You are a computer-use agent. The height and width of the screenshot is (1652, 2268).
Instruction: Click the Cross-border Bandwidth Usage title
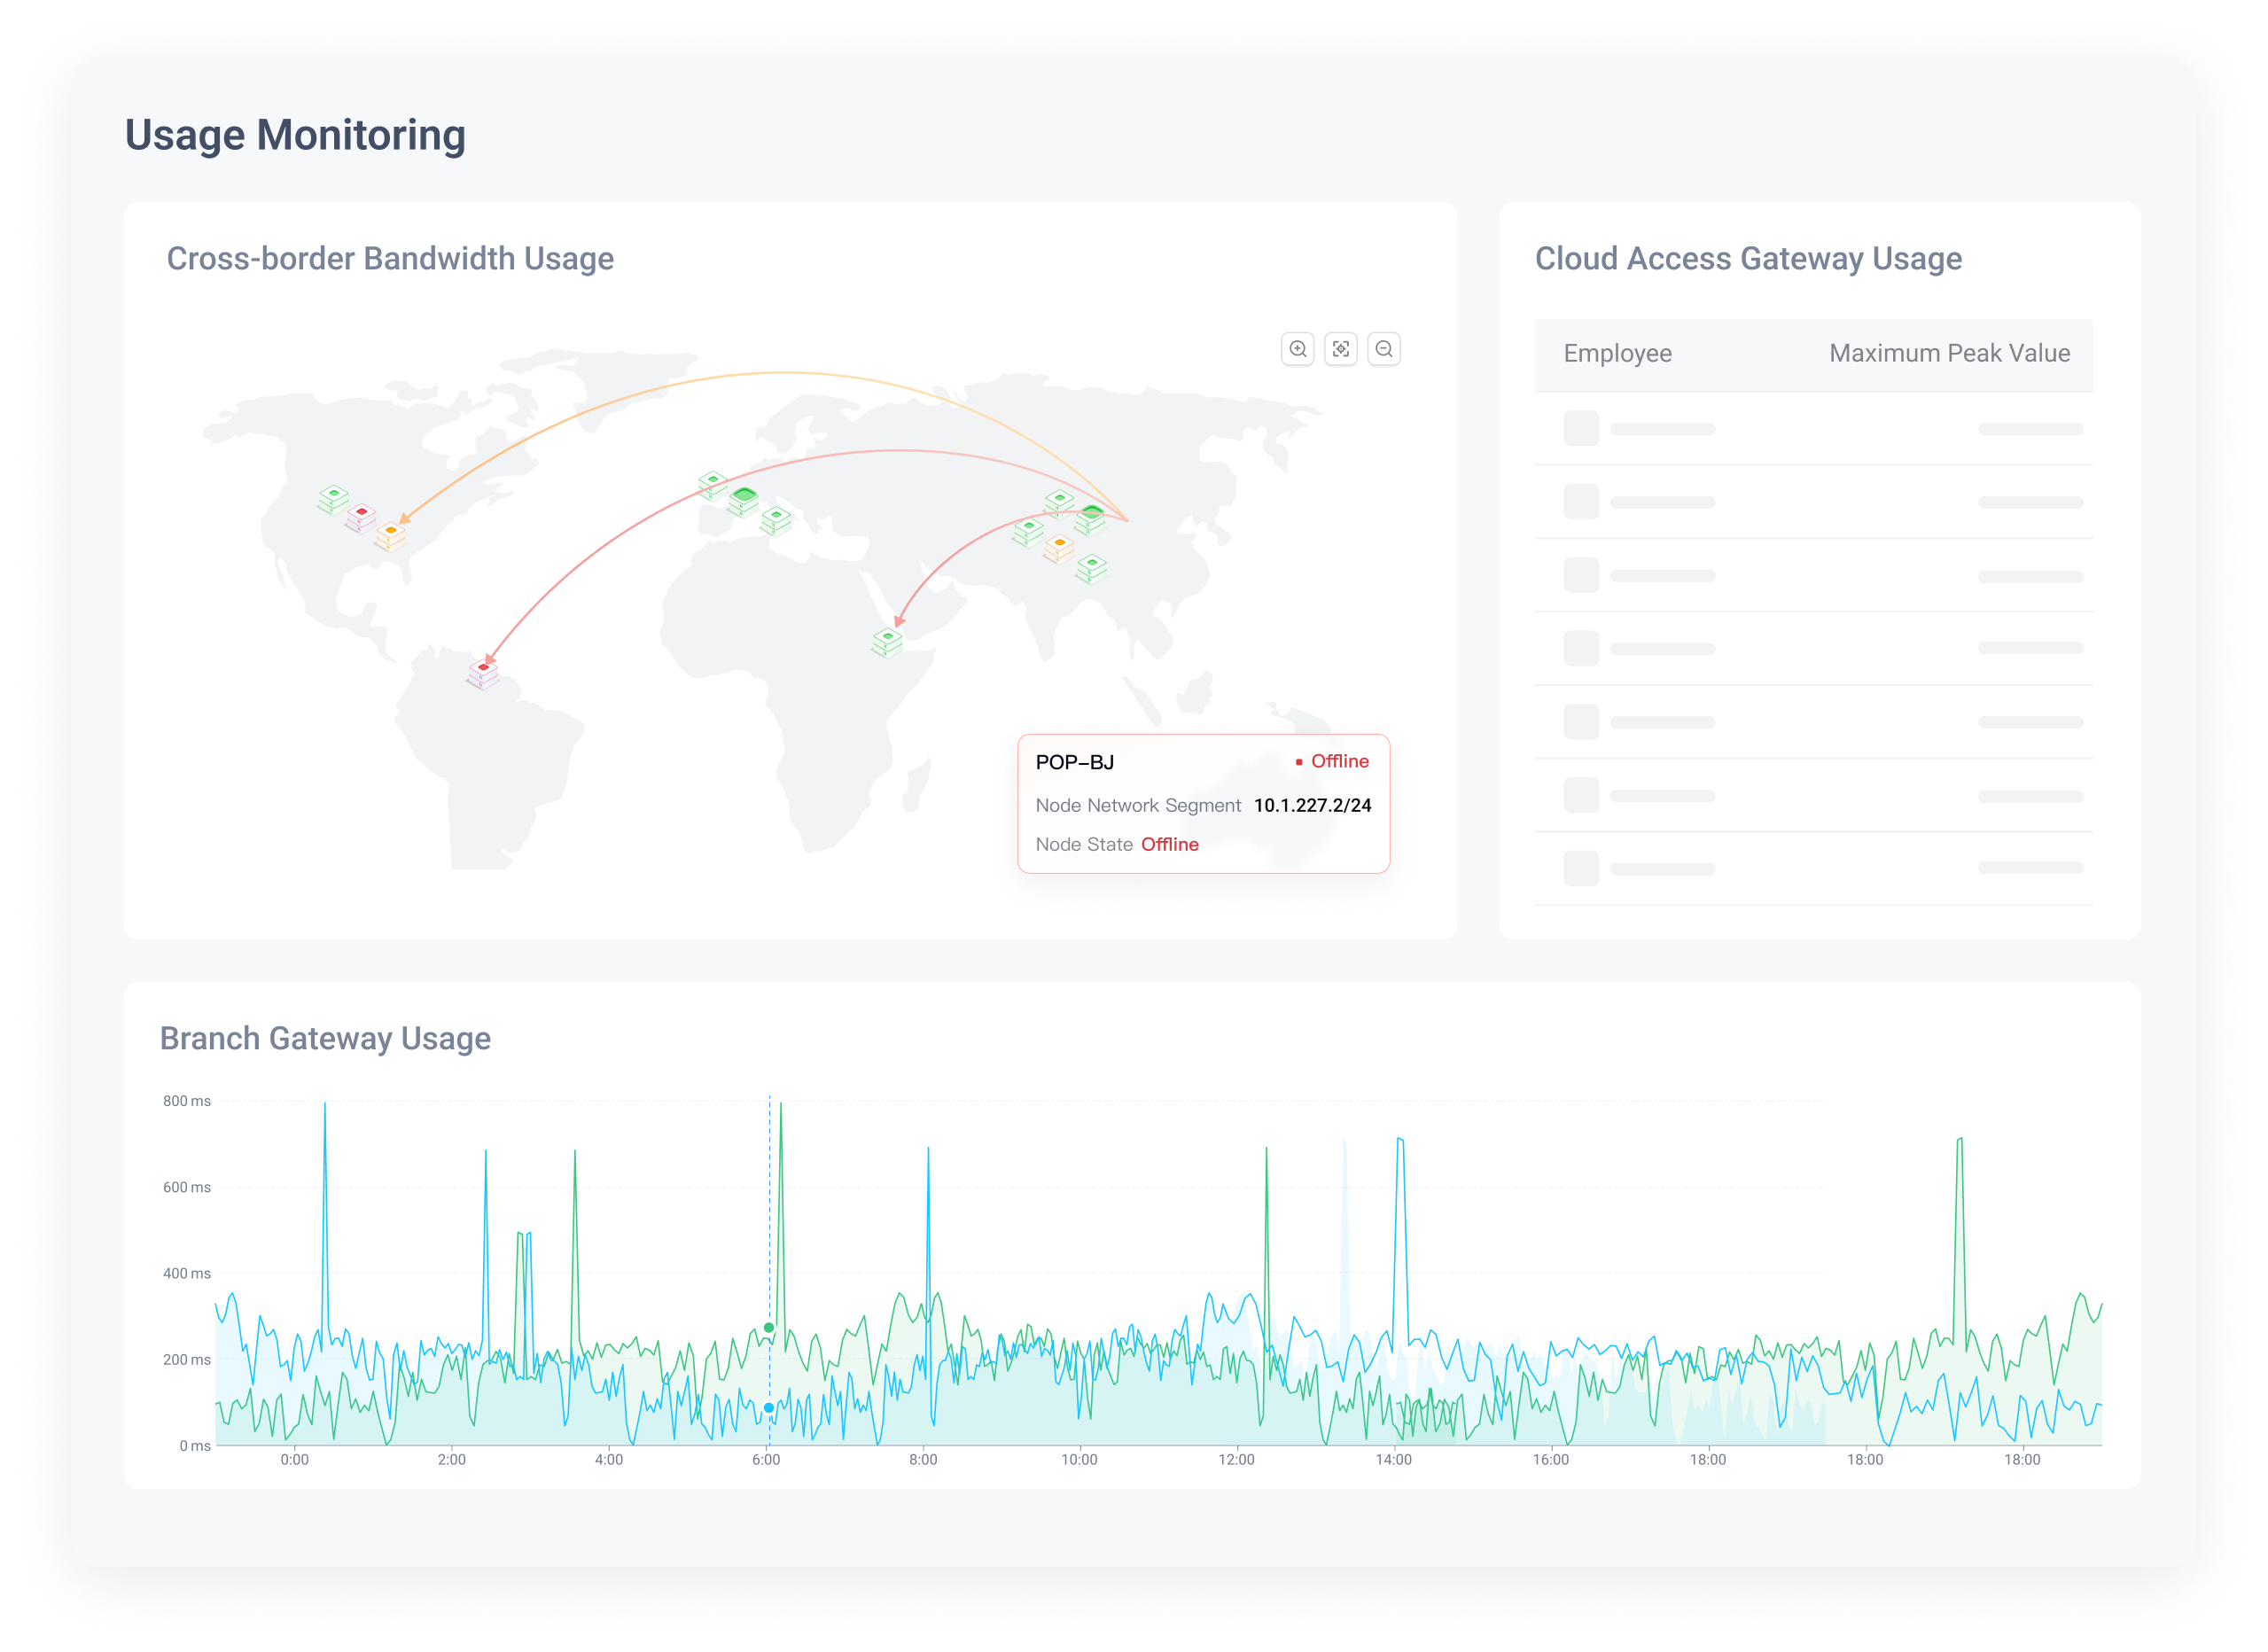click(390, 258)
